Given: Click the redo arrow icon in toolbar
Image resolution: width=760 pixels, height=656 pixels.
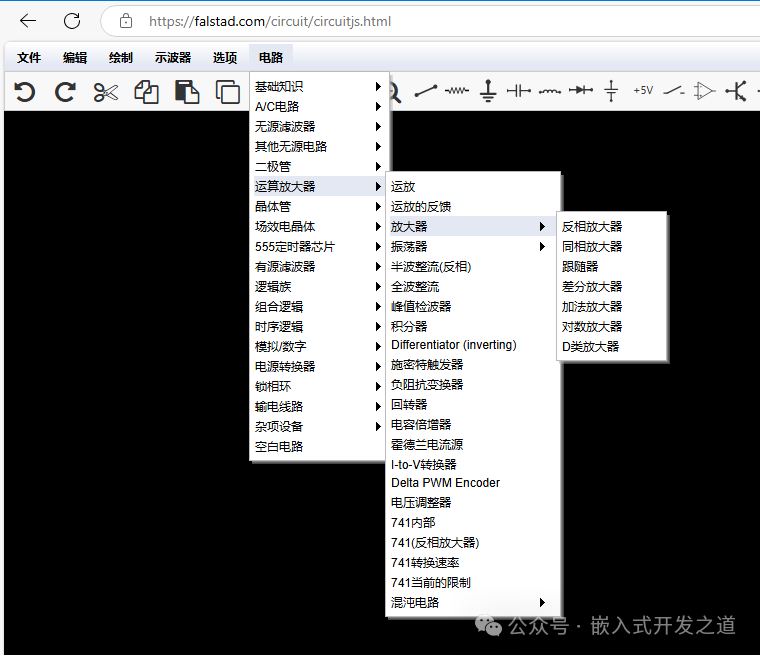Looking at the screenshot, I should tap(65, 92).
